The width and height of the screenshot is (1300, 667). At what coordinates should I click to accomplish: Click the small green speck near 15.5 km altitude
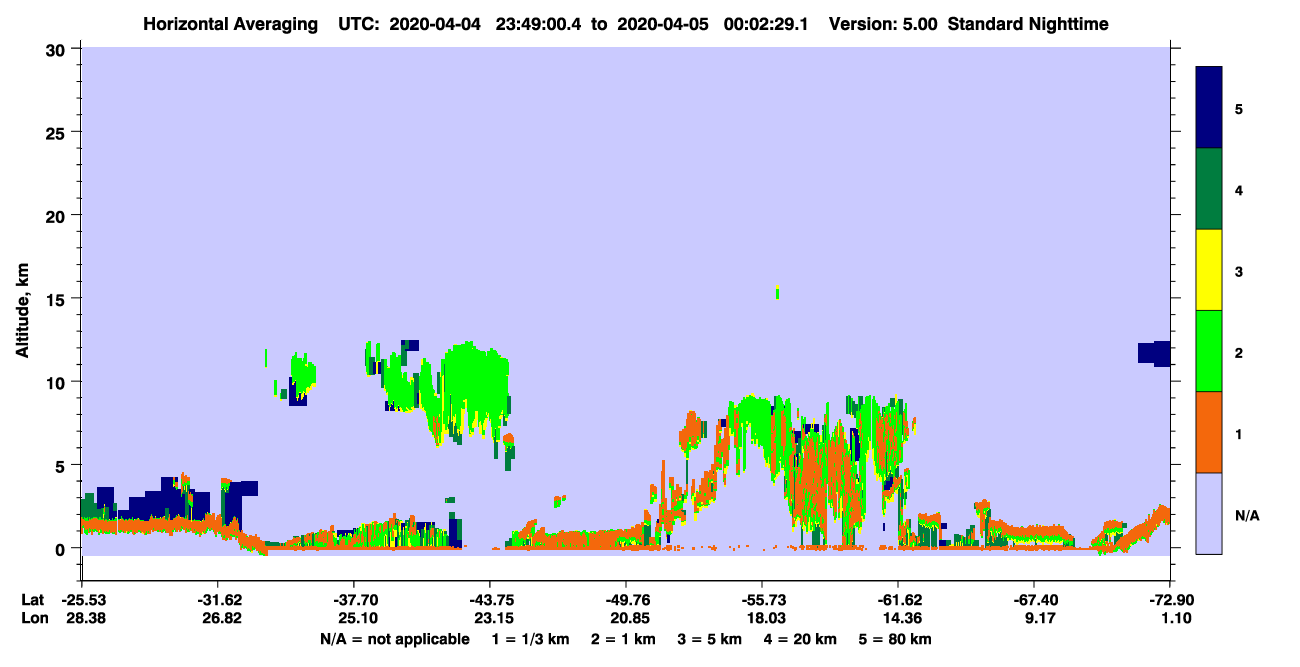(x=777, y=292)
